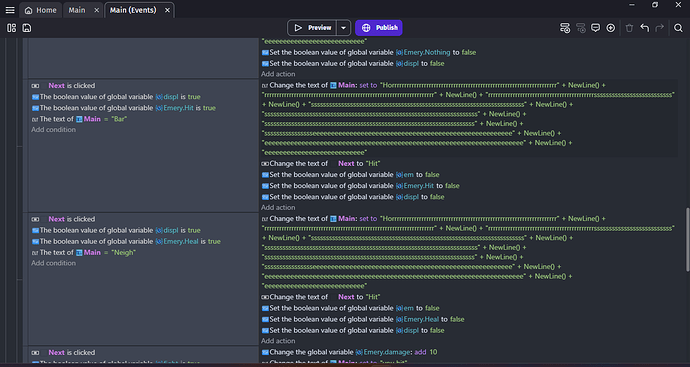Select Next is clicked condition in "Neigh" event

tap(63, 219)
